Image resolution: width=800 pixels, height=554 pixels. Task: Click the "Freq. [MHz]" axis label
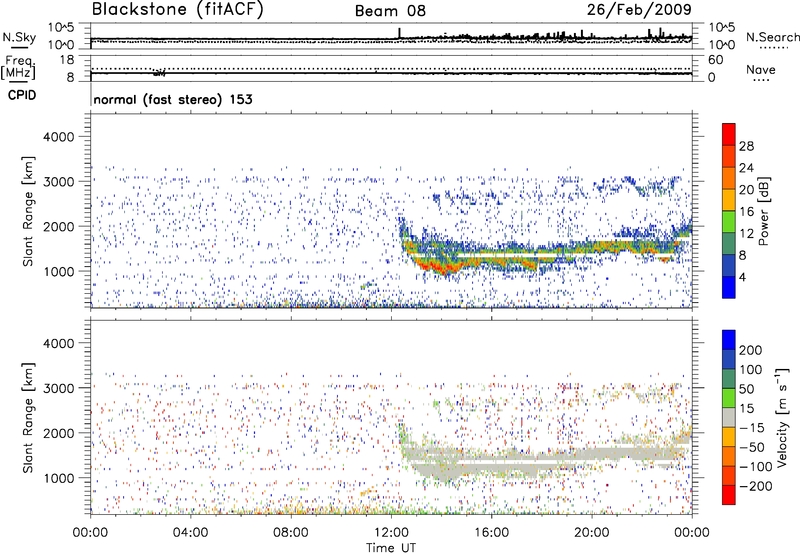tap(18, 68)
